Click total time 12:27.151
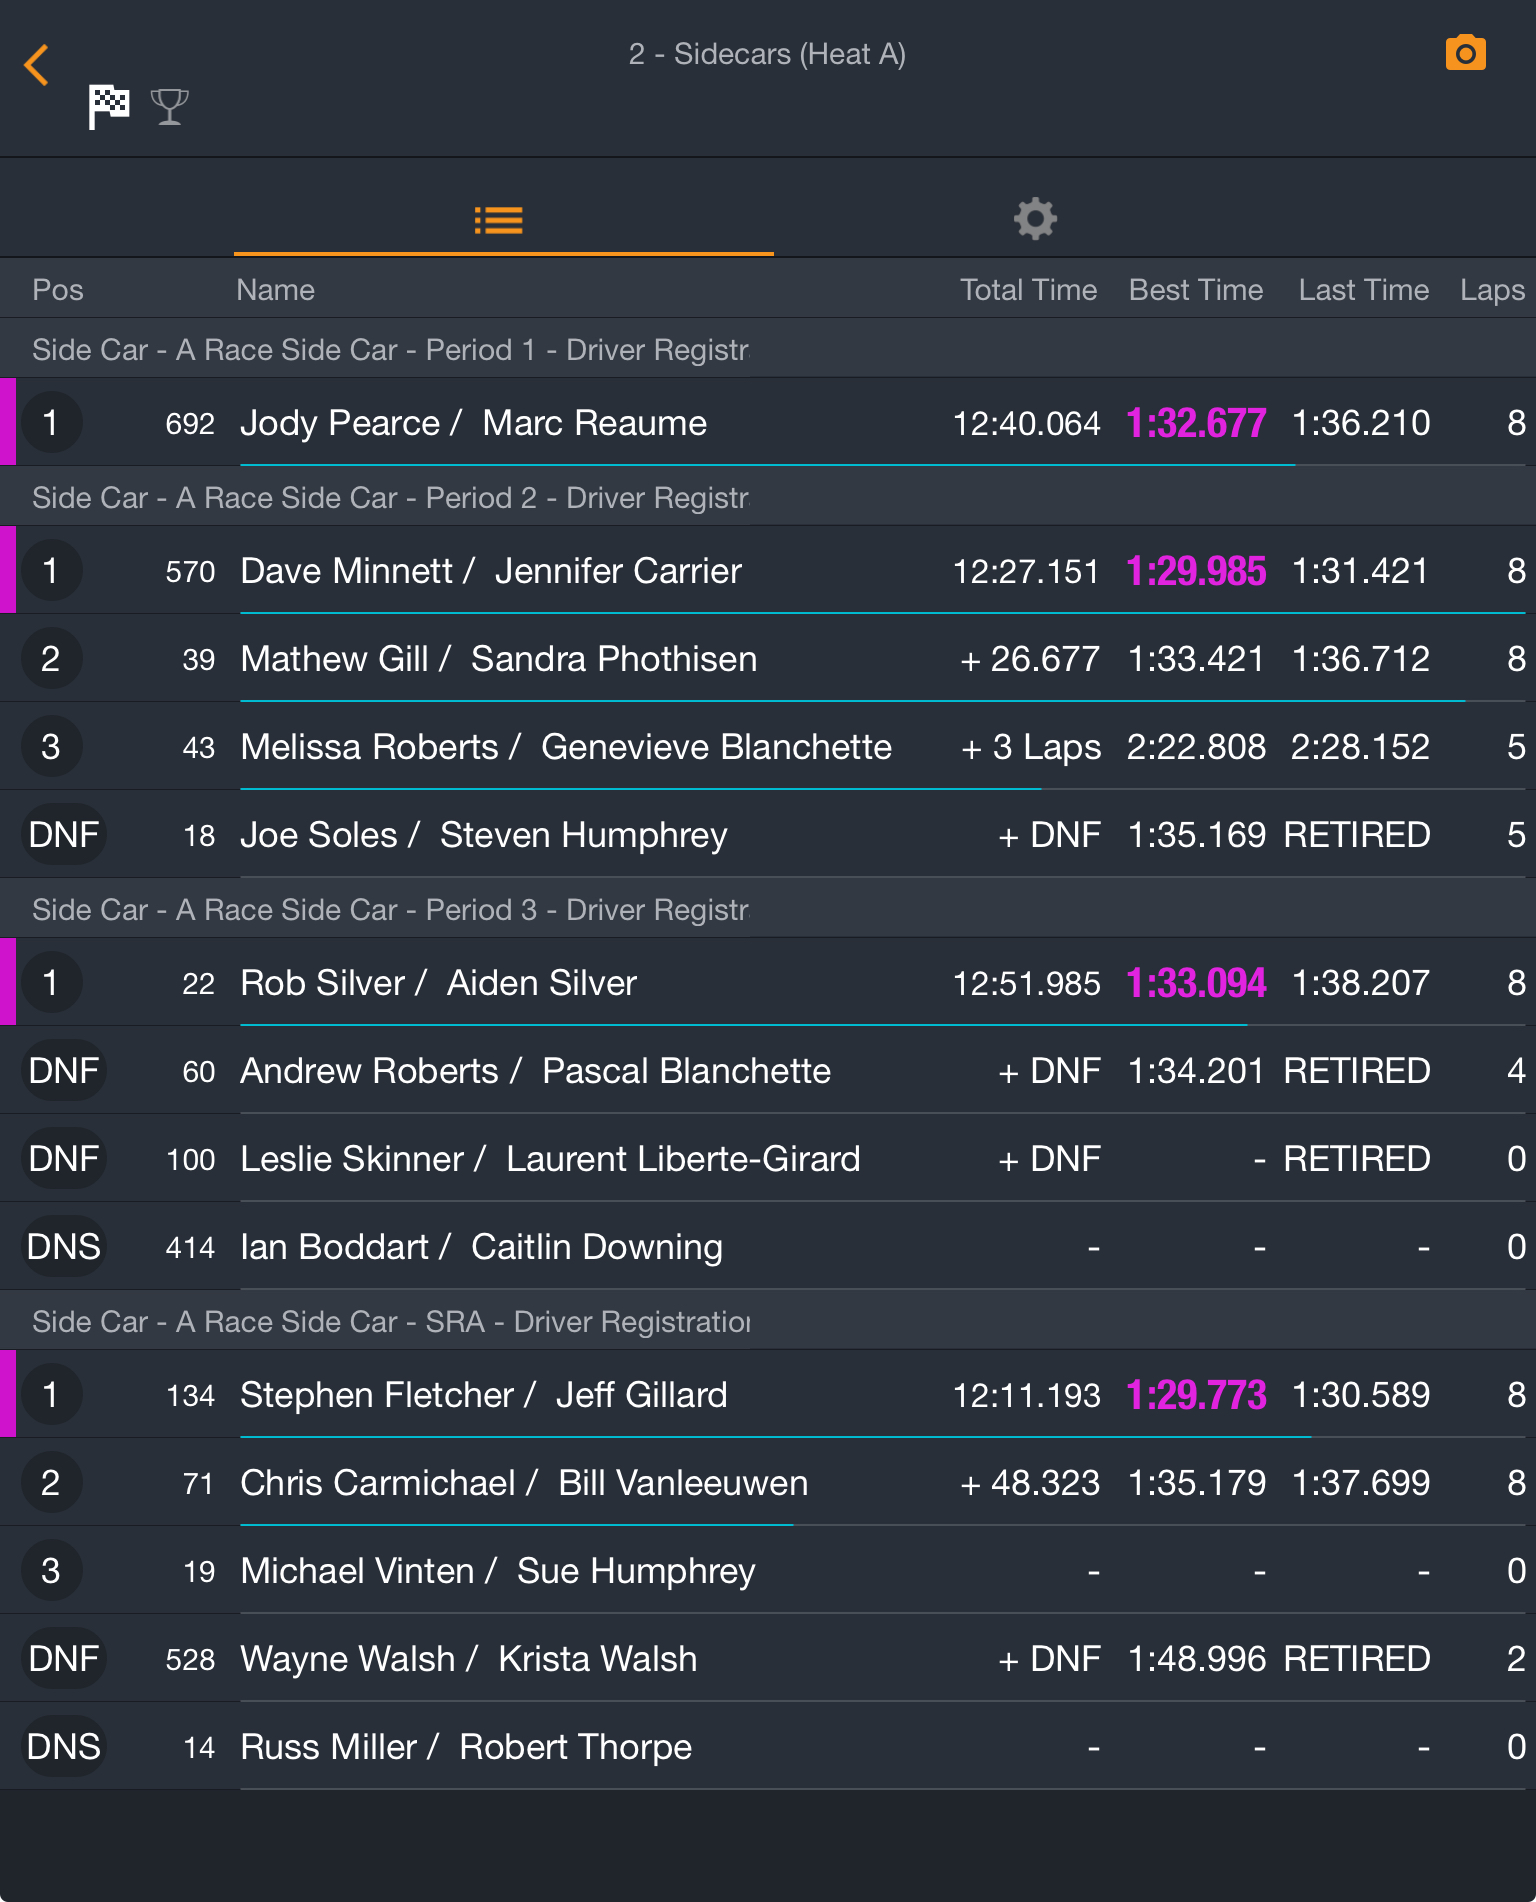The height and width of the screenshot is (1902, 1536). click(1026, 571)
